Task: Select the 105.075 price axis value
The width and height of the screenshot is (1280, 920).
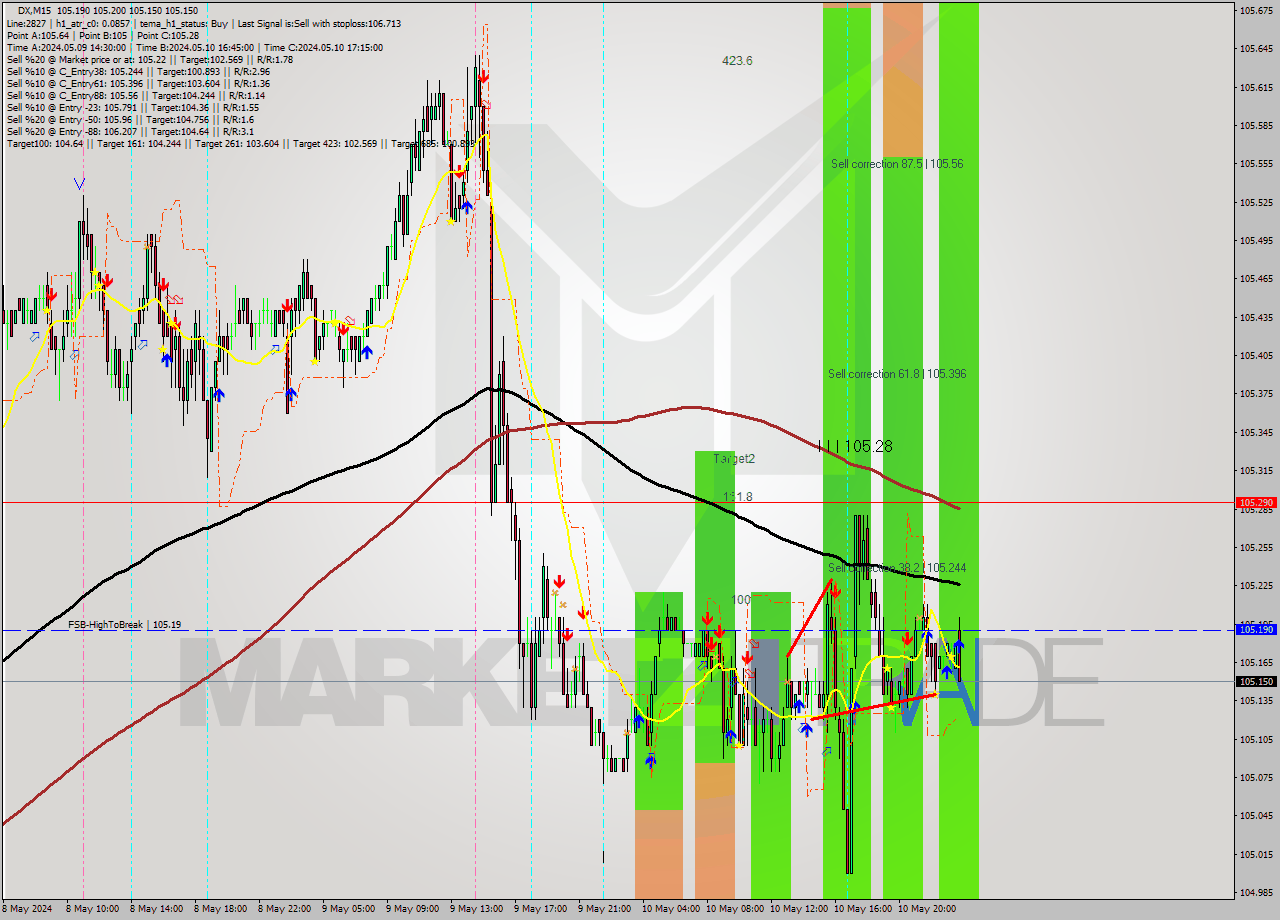Action: coord(1256,778)
